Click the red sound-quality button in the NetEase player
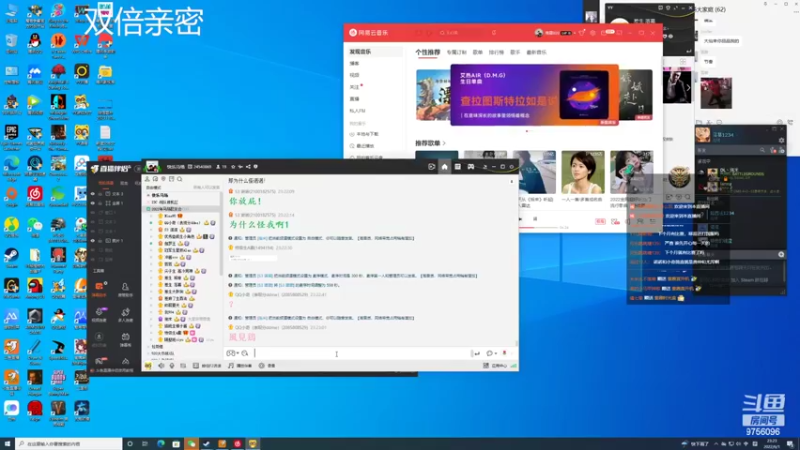This screenshot has height=450, width=800. (x=600, y=221)
